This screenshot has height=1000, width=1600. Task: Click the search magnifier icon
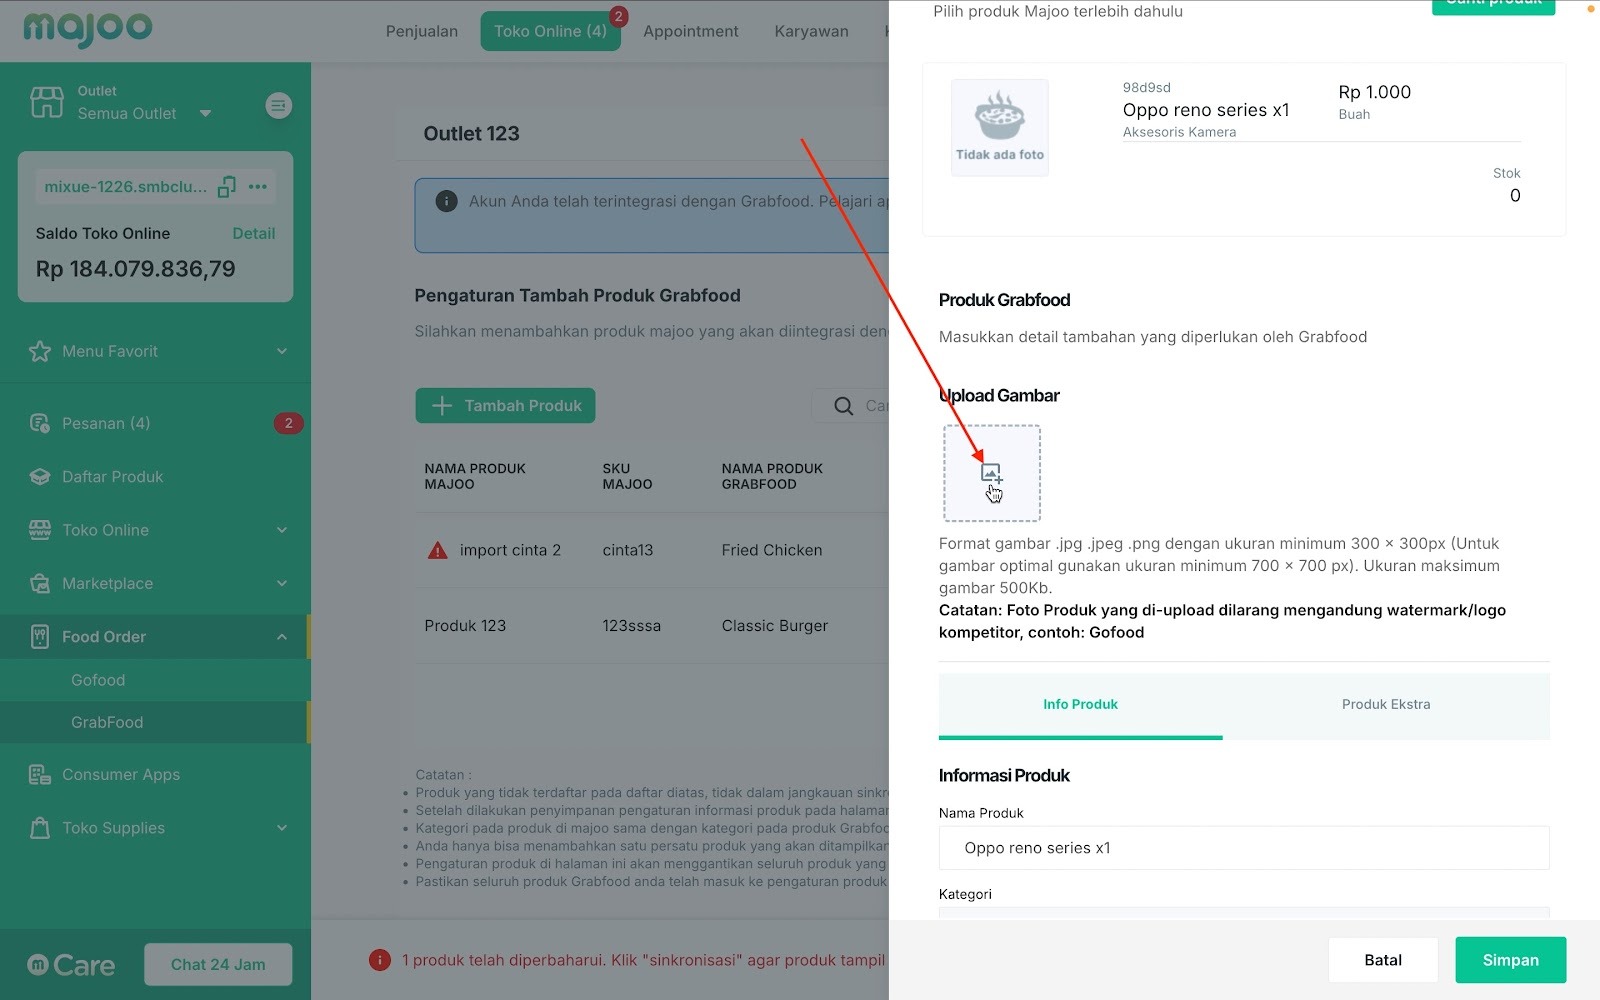click(844, 406)
